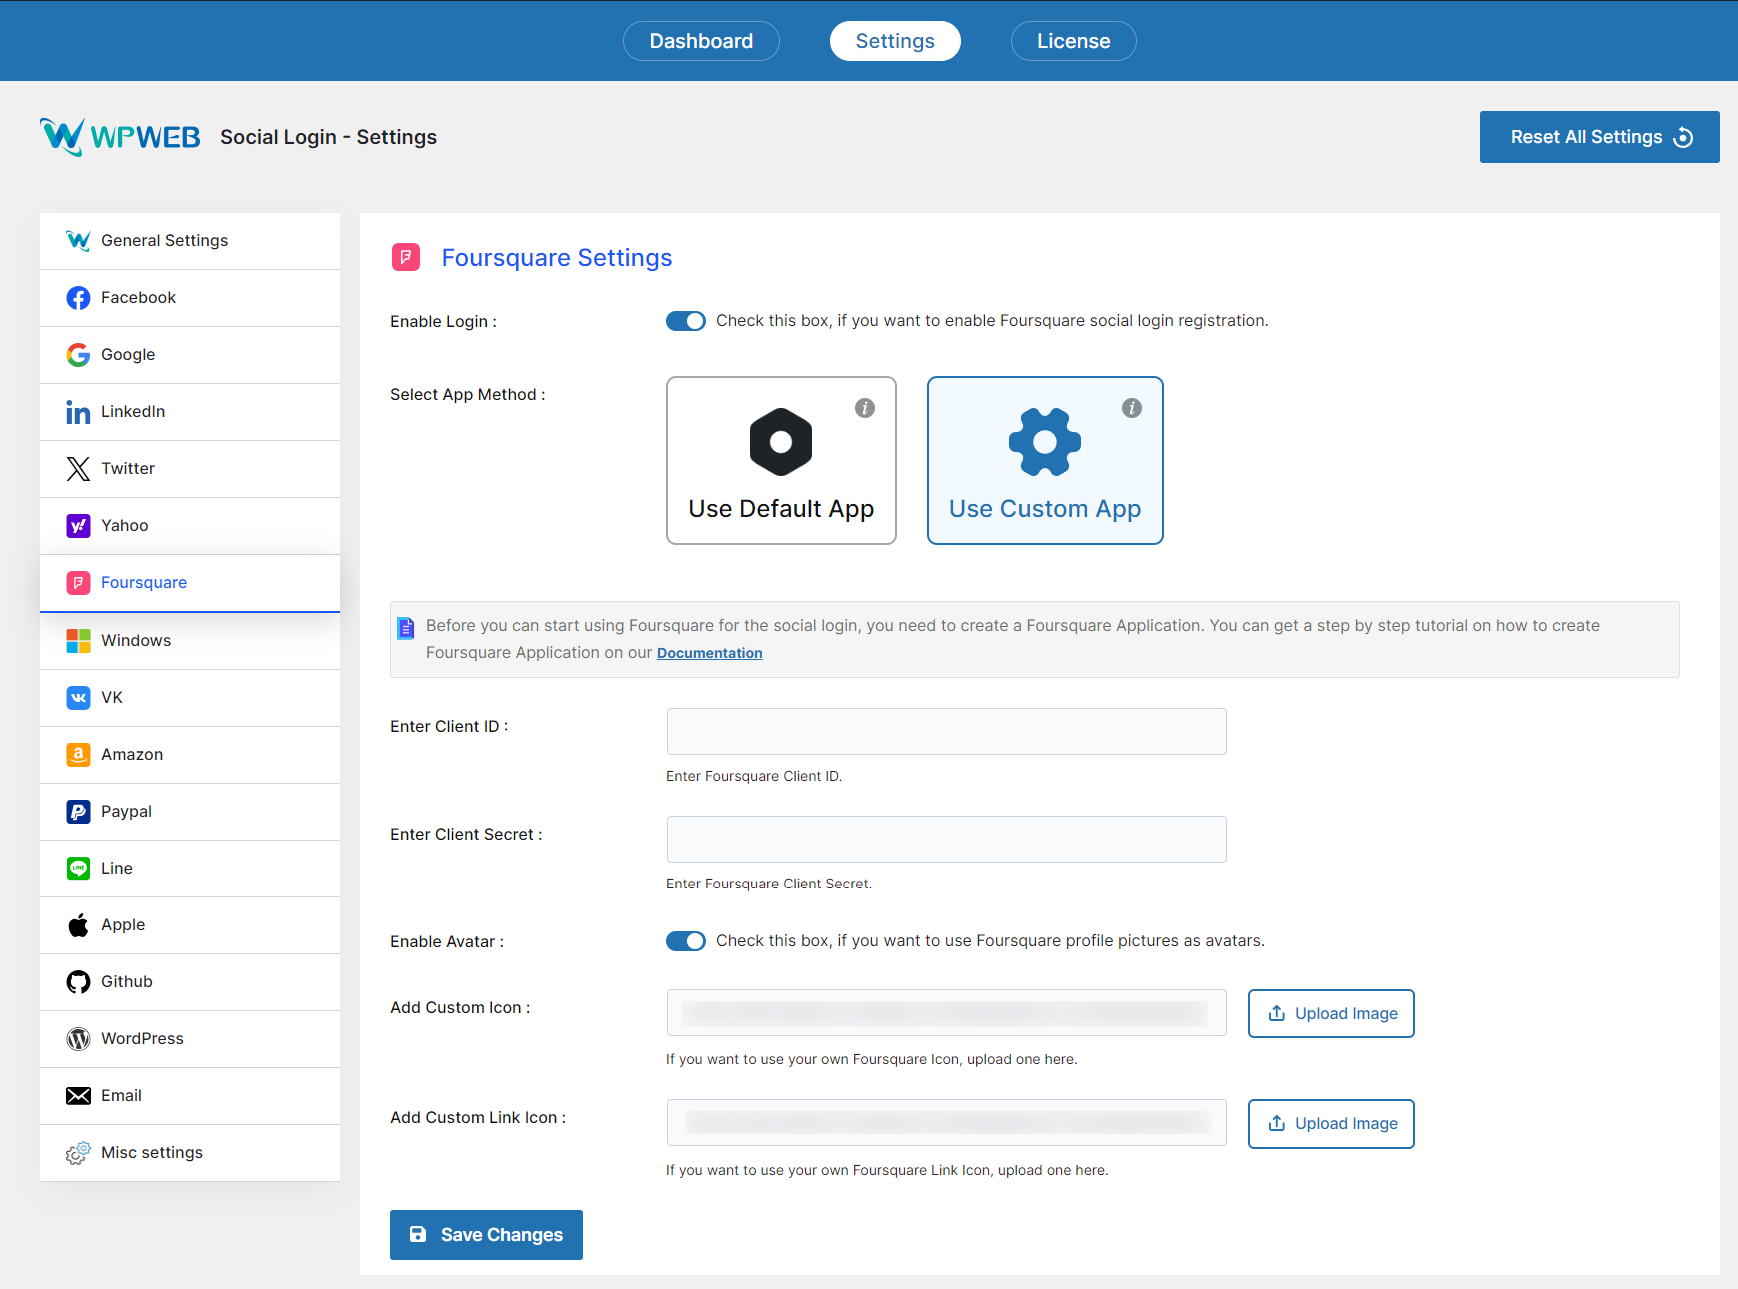Click the Reset All Settings button
Image resolution: width=1738 pixels, height=1289 pixels.
[1599, 137]
